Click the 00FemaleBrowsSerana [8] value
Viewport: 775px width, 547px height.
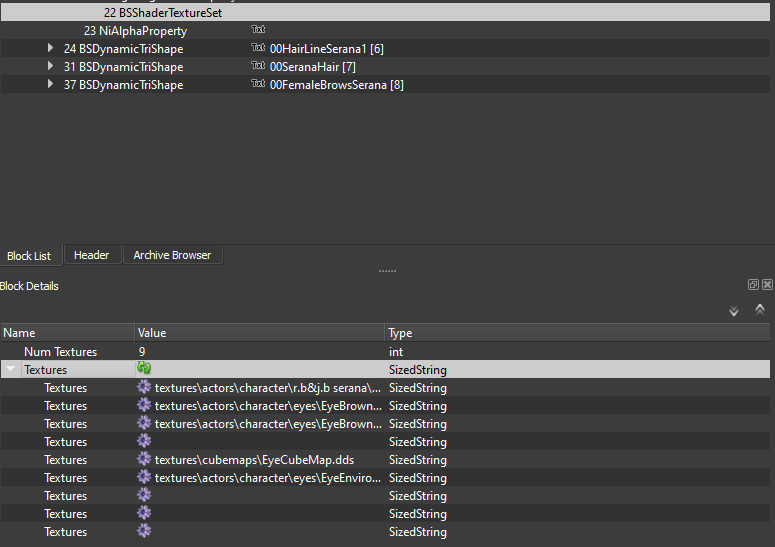click(x=337, y=85)
